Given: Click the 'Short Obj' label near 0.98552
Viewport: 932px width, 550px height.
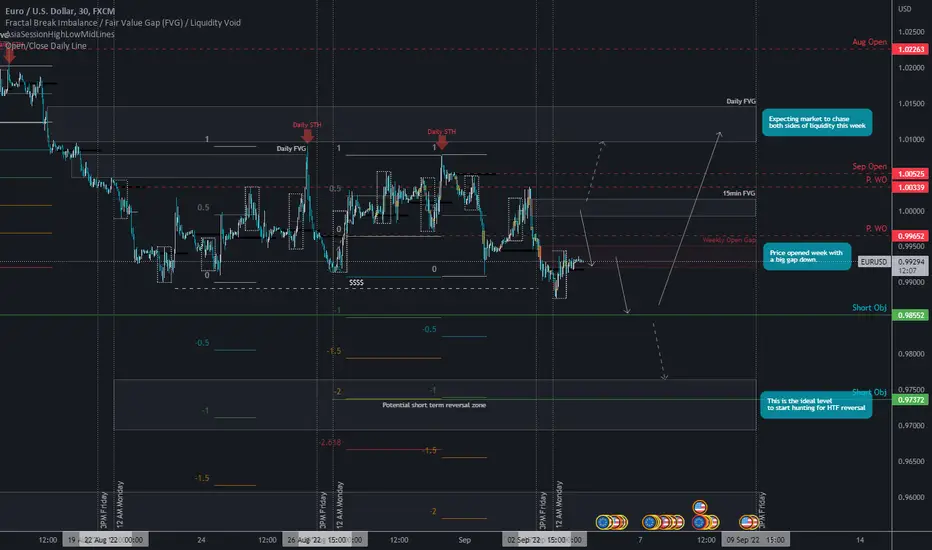Looking at the screenshot, I should tap(869, 307).
